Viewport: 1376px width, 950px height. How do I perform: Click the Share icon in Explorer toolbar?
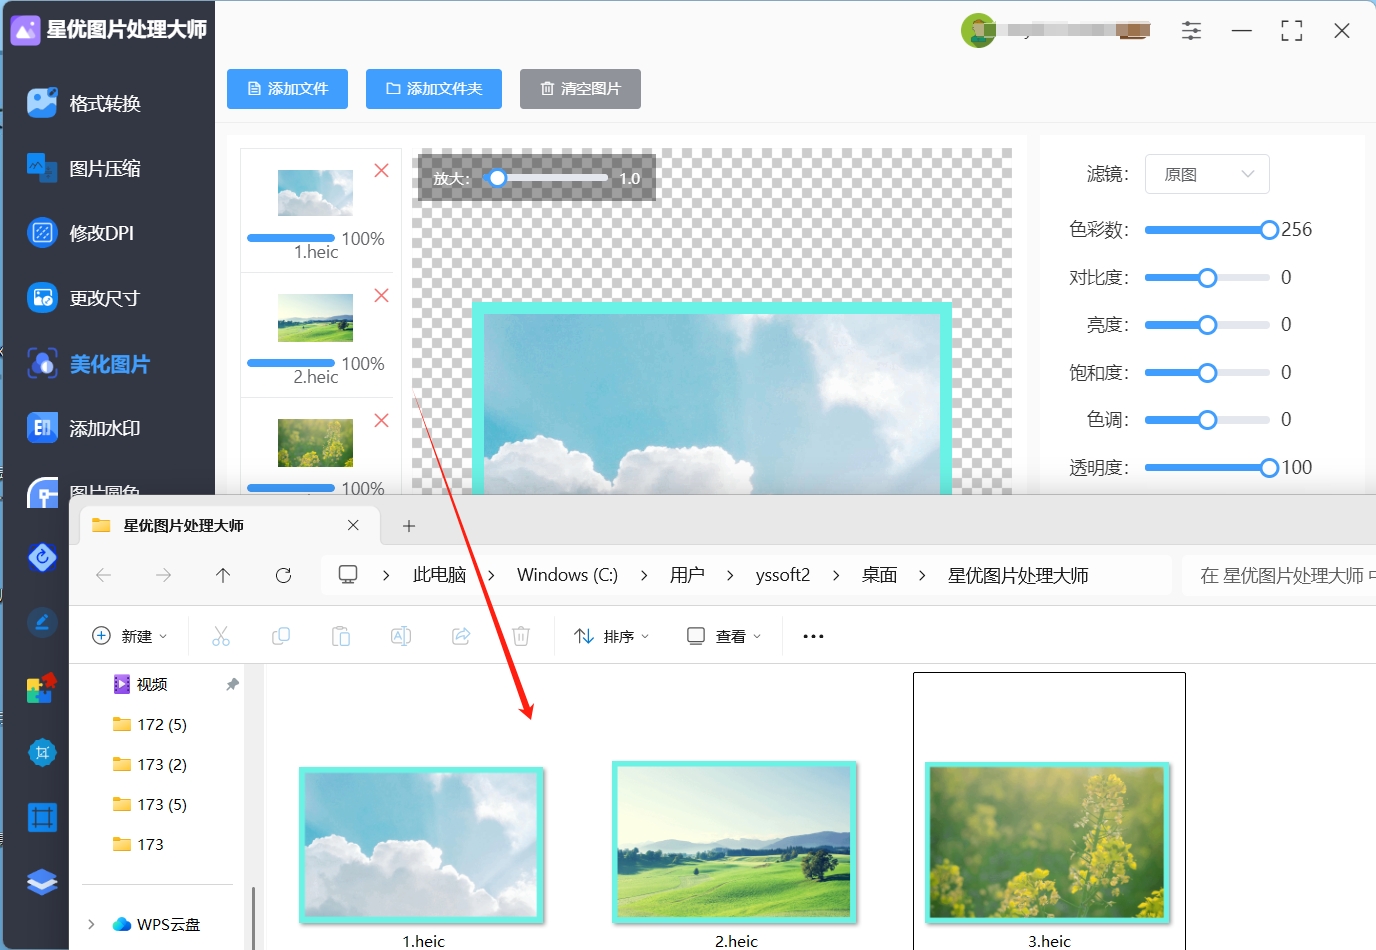click(461, 636)
